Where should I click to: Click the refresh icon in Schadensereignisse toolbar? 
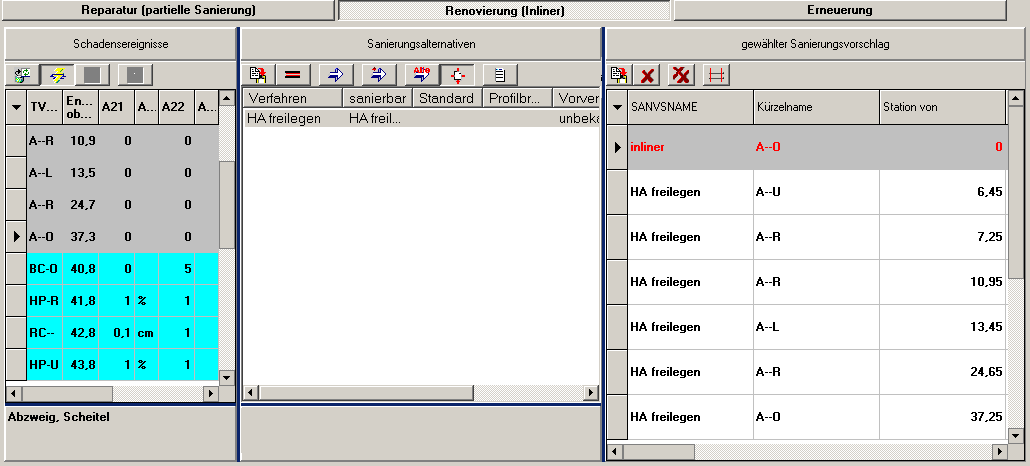point(22,74)
